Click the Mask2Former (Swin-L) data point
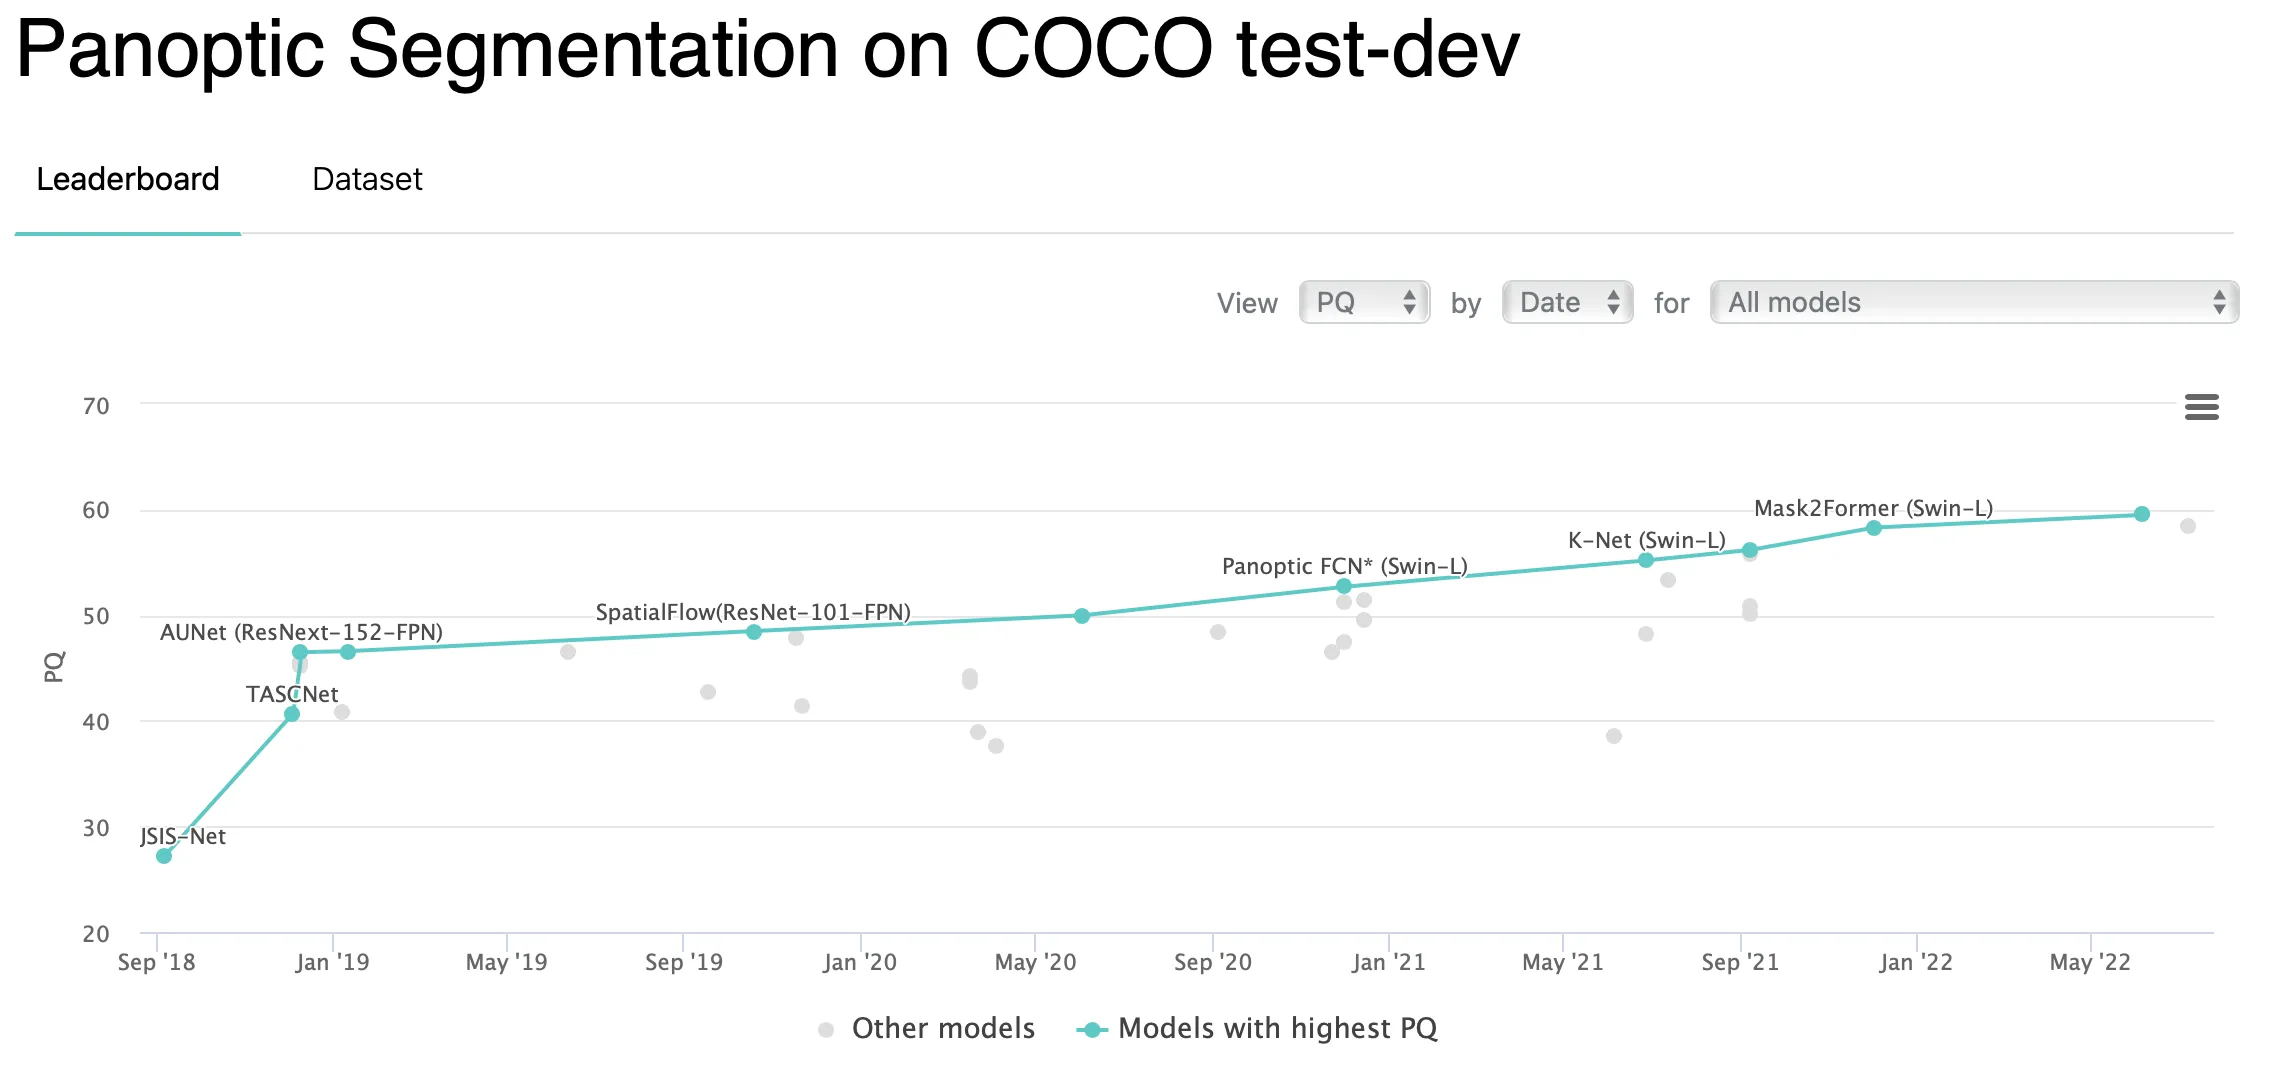 (x=1874, y=528)
